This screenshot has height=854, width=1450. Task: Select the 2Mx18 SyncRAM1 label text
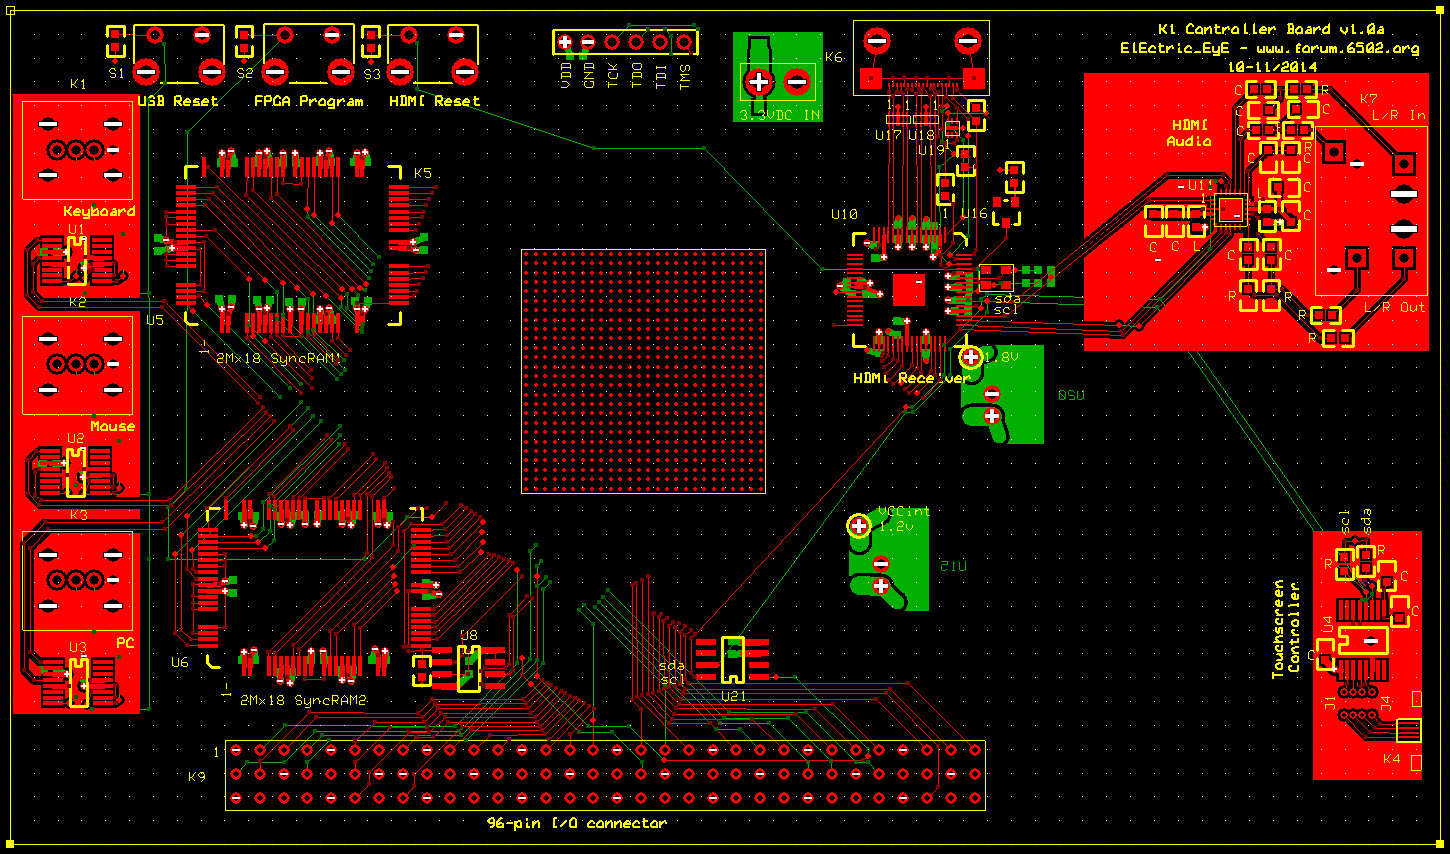[279, 357]
